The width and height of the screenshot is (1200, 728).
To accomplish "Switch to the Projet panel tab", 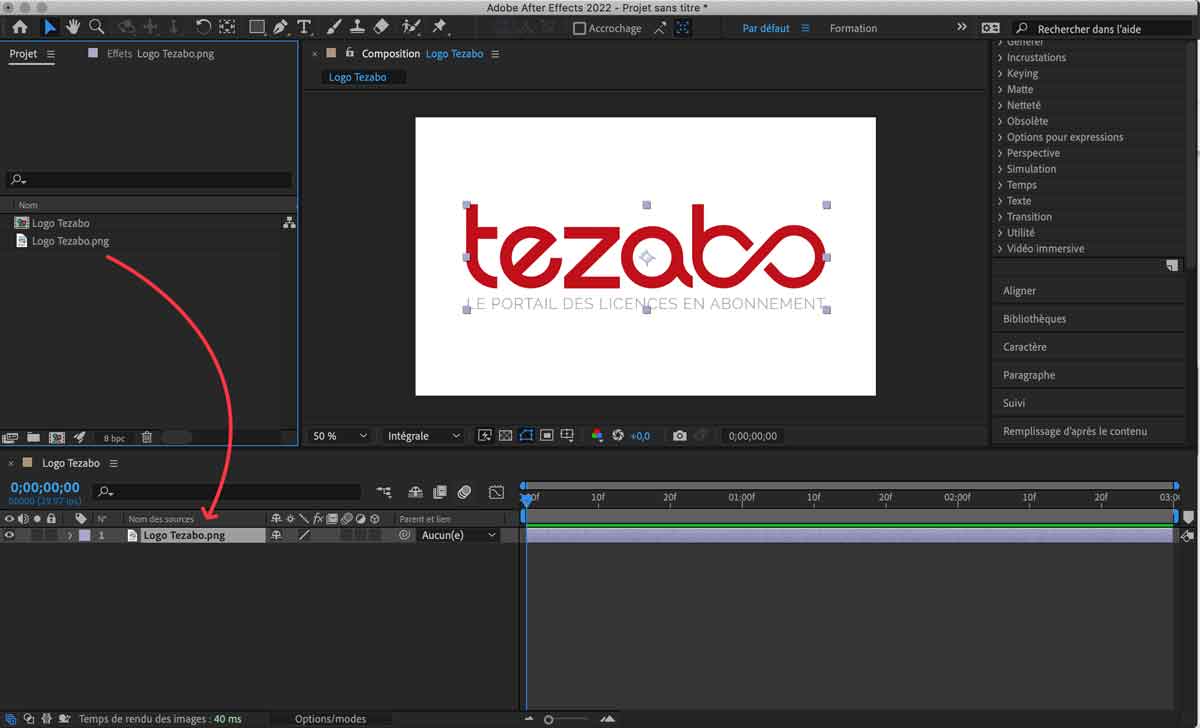I will pos(23,54).
